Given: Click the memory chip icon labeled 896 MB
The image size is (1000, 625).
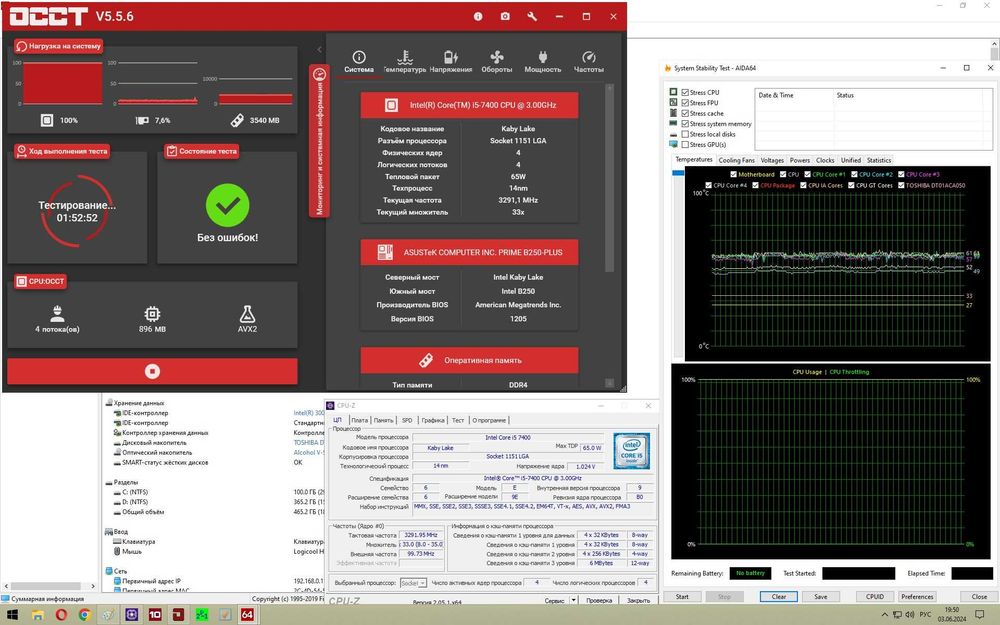Looking at the screenshot, I should [152, 314].
